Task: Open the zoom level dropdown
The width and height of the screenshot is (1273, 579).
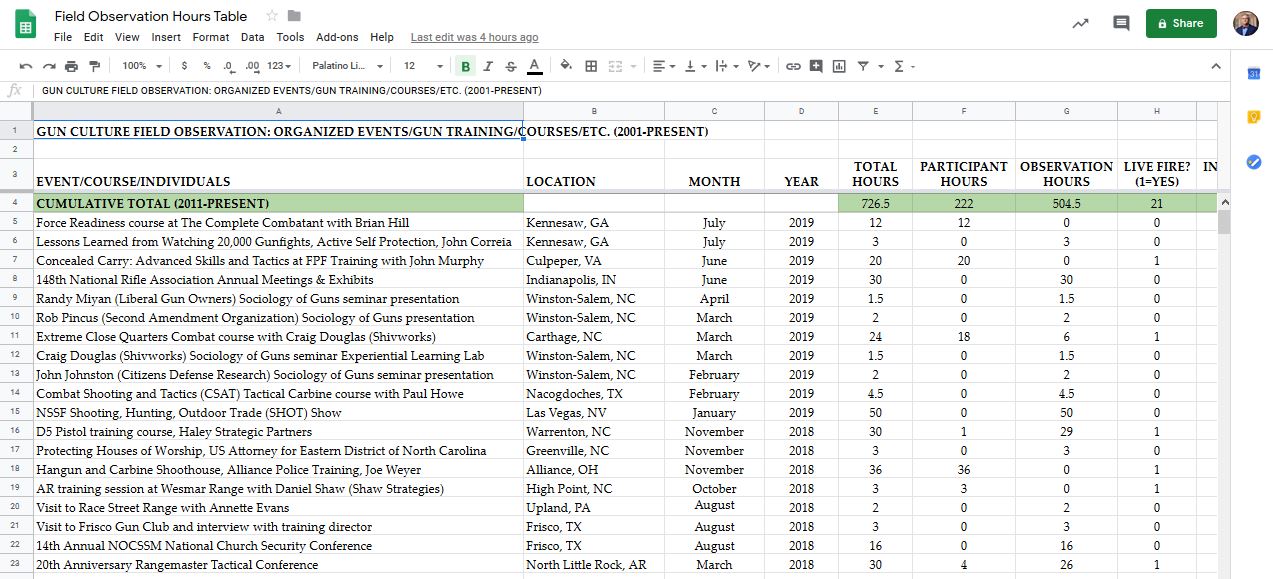Action: coord(141,66)
